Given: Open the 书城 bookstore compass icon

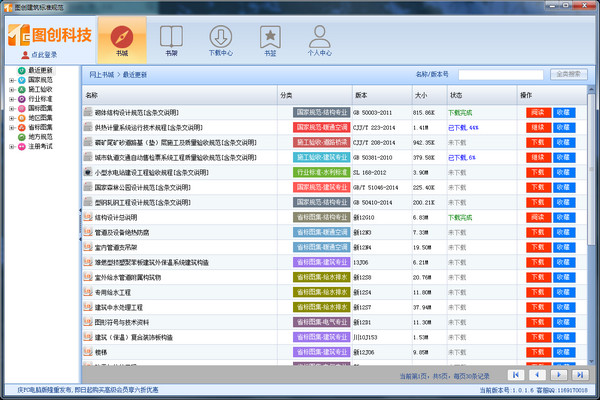Looking at the screenshot, I should [122, 39].
